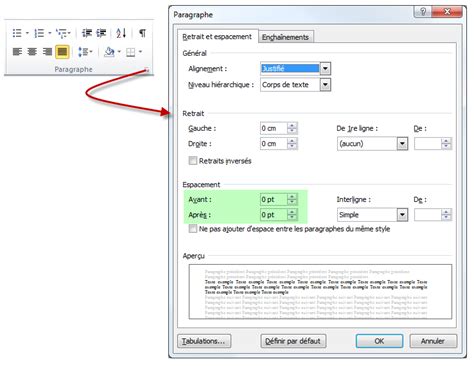Adjust Avant spacing spinner arrows
The height and width of the screenshot is (366, 474).
pos(292,199)
